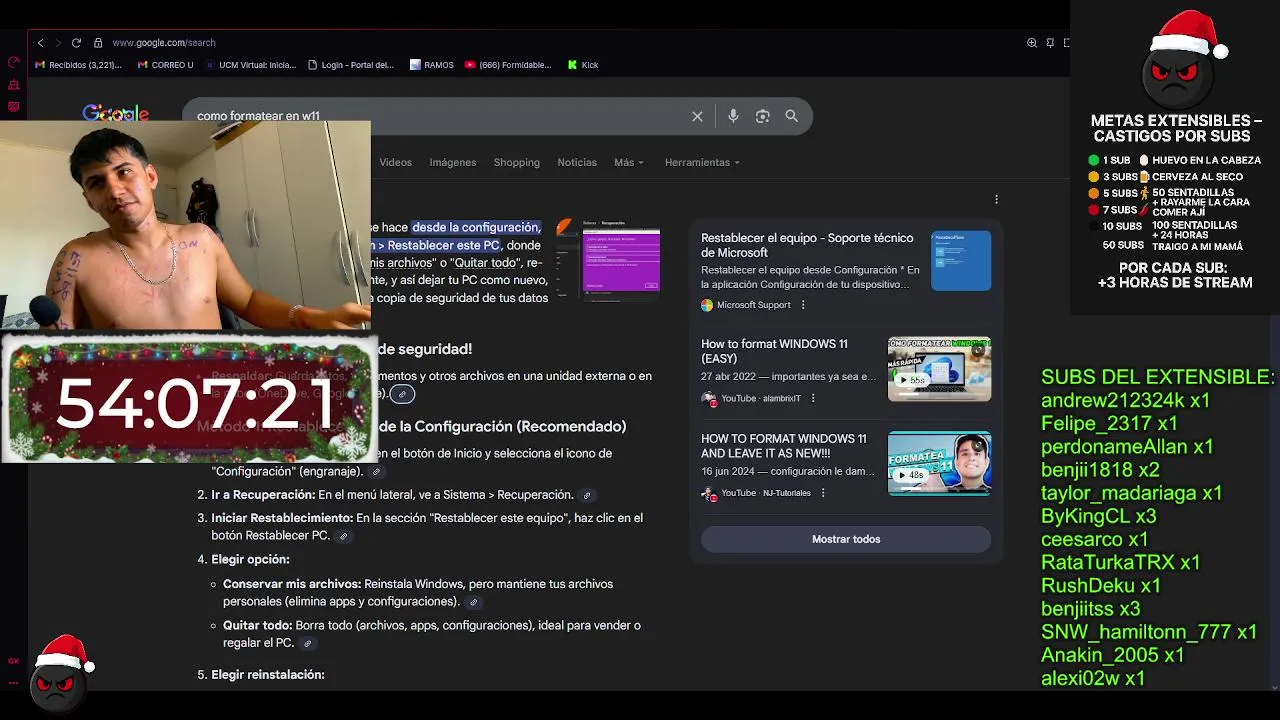Image resolution: width=1280 pixels, height=720 pixels.
Task: Open 'Restablecer el equipo - Soporte técnico de Microsoft'
Action: pos(807,245)
